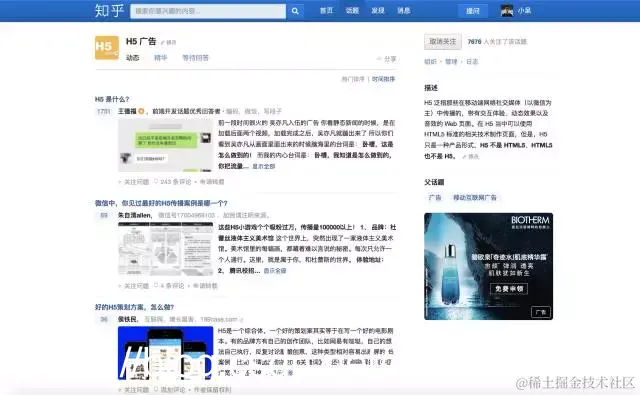
Task: Open the question H5 是什么?
Action: (x=112, y=99)
